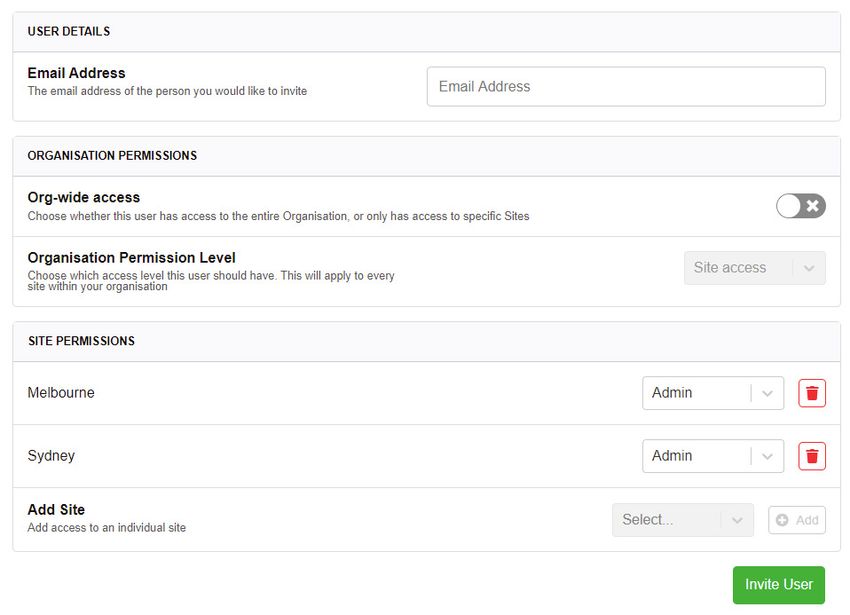Click the X icon on Org-wide toggle
Viewport: 850px width, 615px height.
tap(812, 206)
